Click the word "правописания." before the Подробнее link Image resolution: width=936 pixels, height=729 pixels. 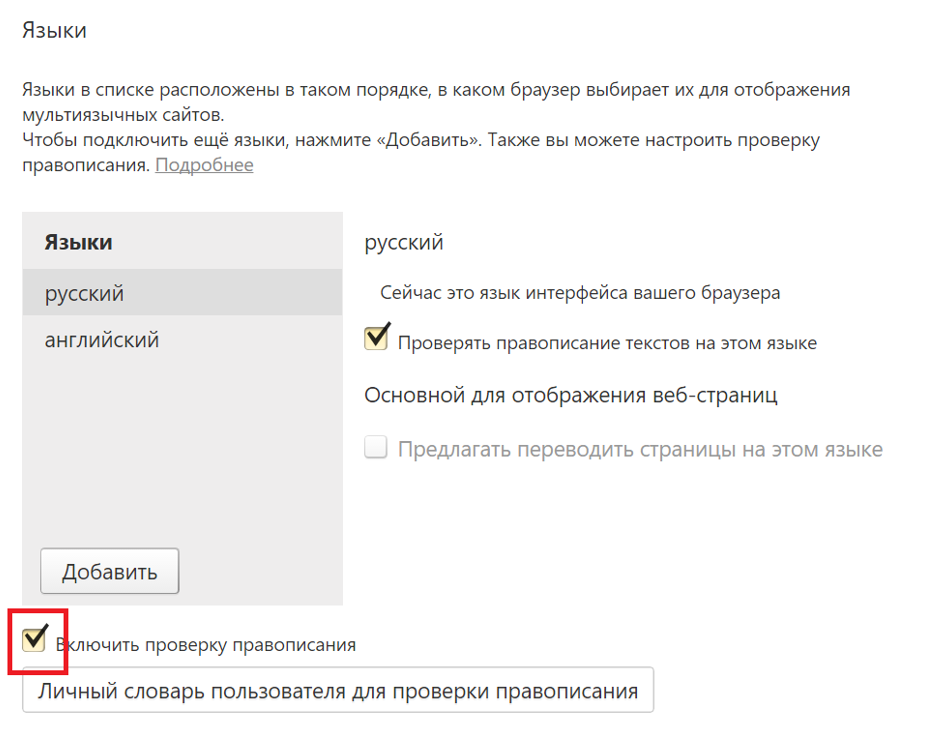tap(85, 165)
